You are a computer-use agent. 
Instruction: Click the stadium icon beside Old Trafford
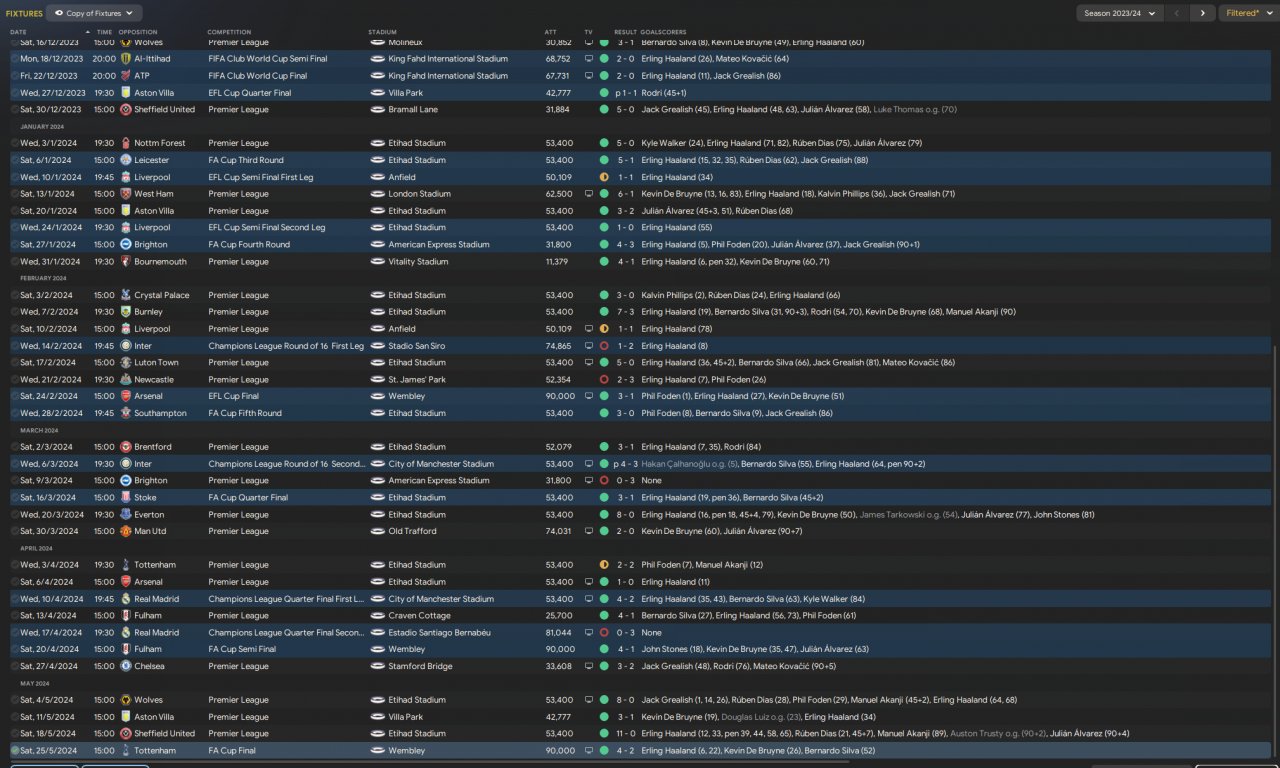pos(377,531)
